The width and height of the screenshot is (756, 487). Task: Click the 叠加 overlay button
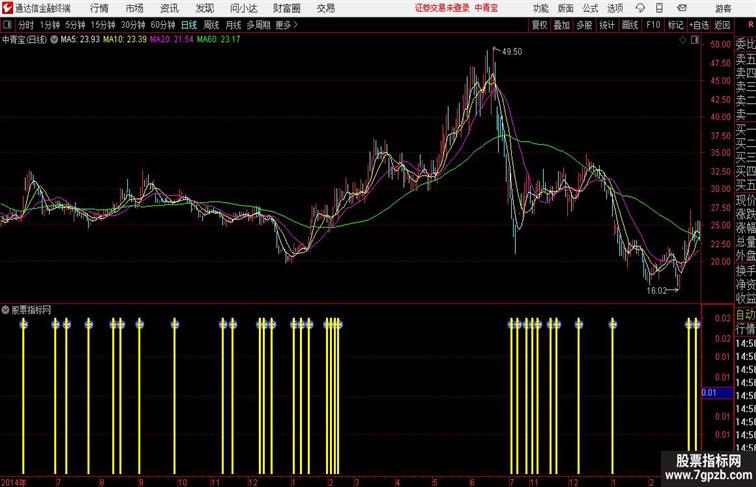(561, 25)
